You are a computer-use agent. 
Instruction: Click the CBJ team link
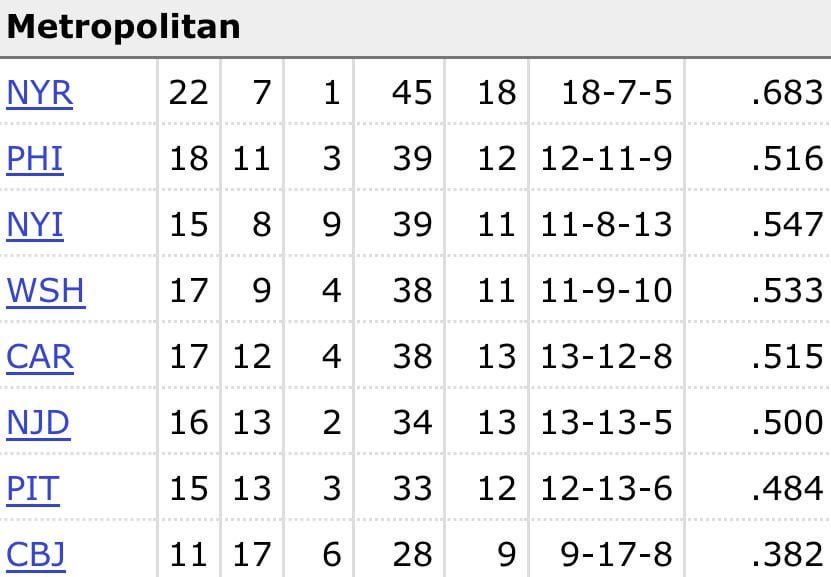(36, 554)
